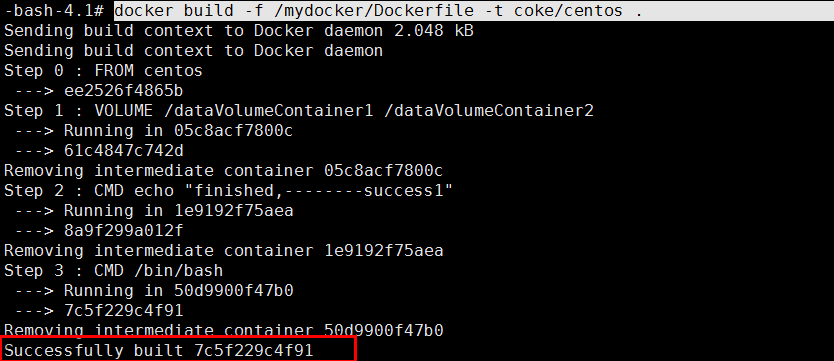Click the 'Successfully built 7c5f229c4f91' line
834x361 pixels.
[159, 351]
